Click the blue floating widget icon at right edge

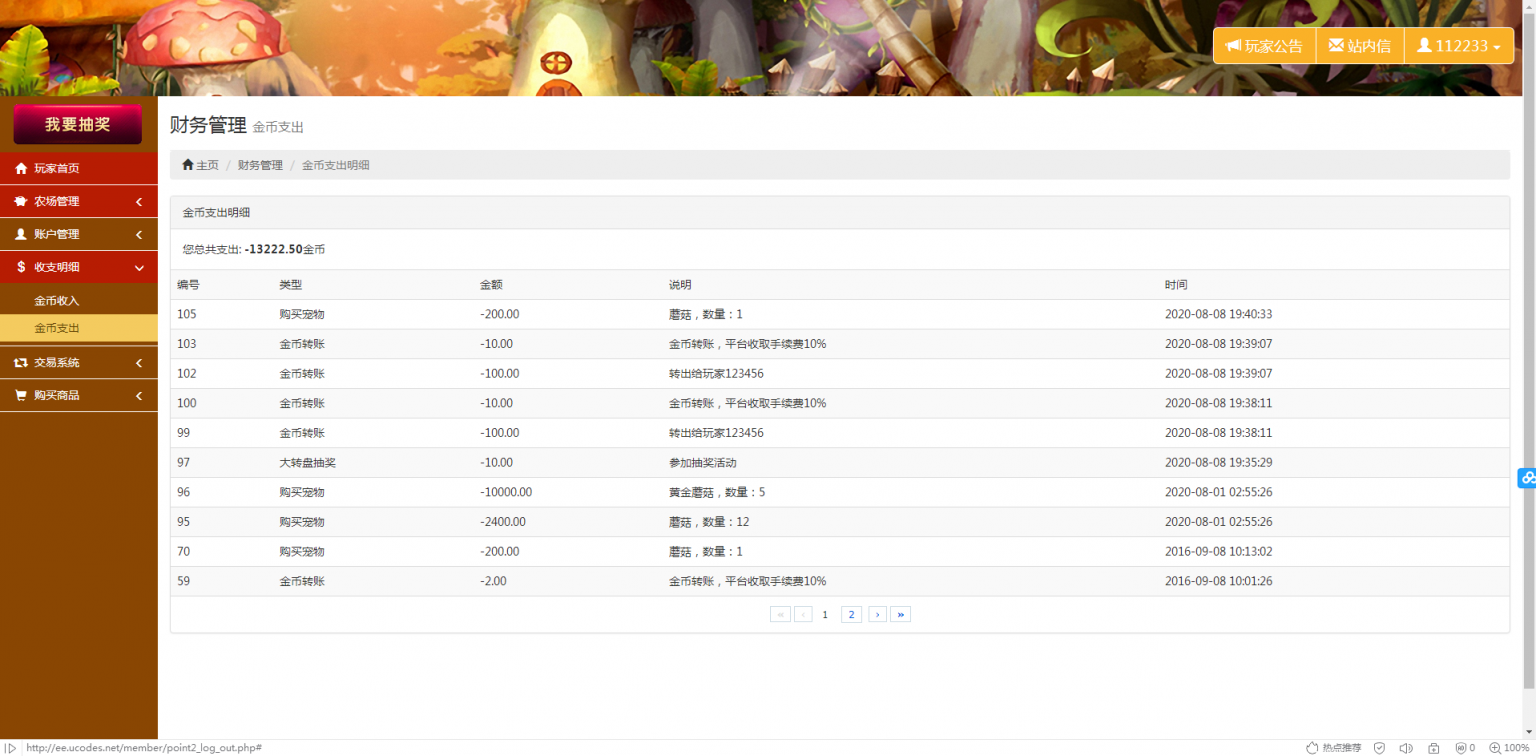[x=1527, y=478]
